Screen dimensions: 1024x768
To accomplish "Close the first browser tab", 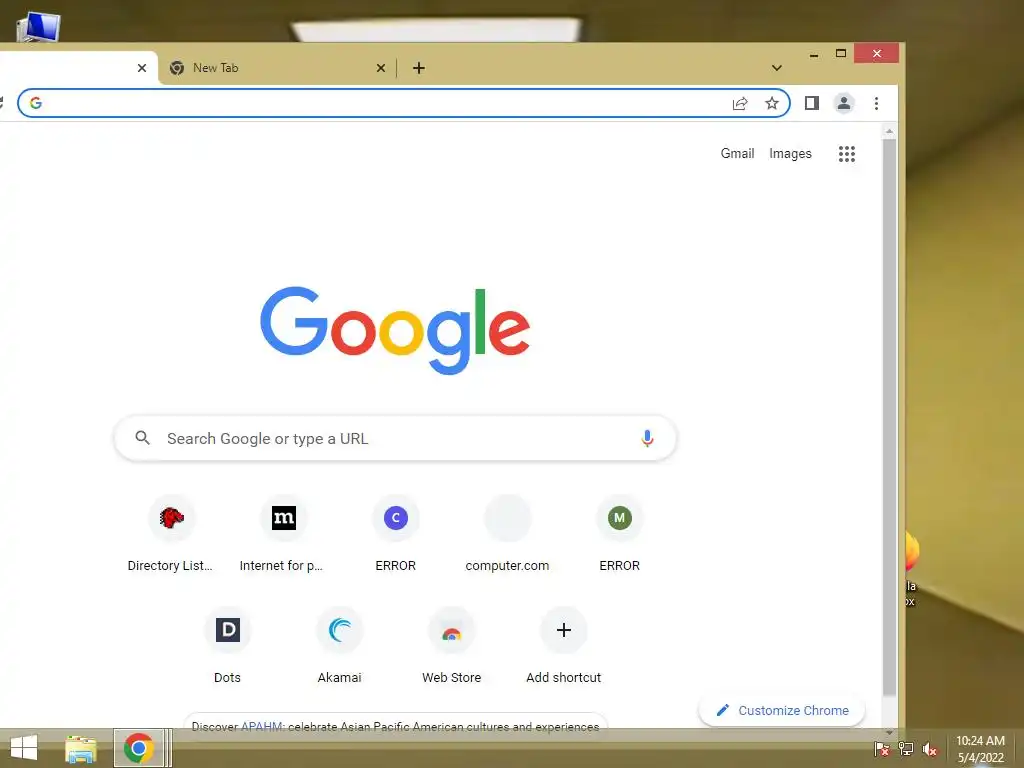I will 142,68.
